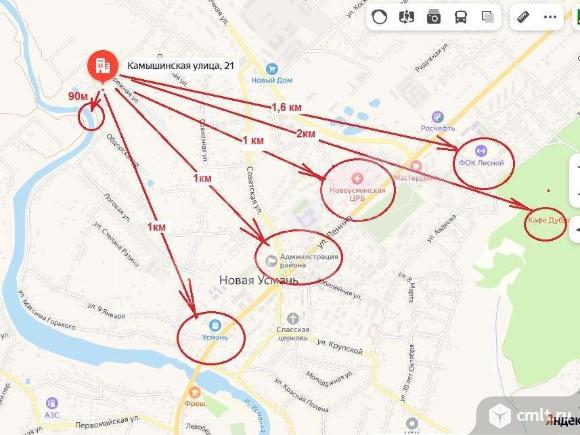The image size is (580, 435).
Task: Open the Кафе Дуб place label
Action: coord(547,220)
